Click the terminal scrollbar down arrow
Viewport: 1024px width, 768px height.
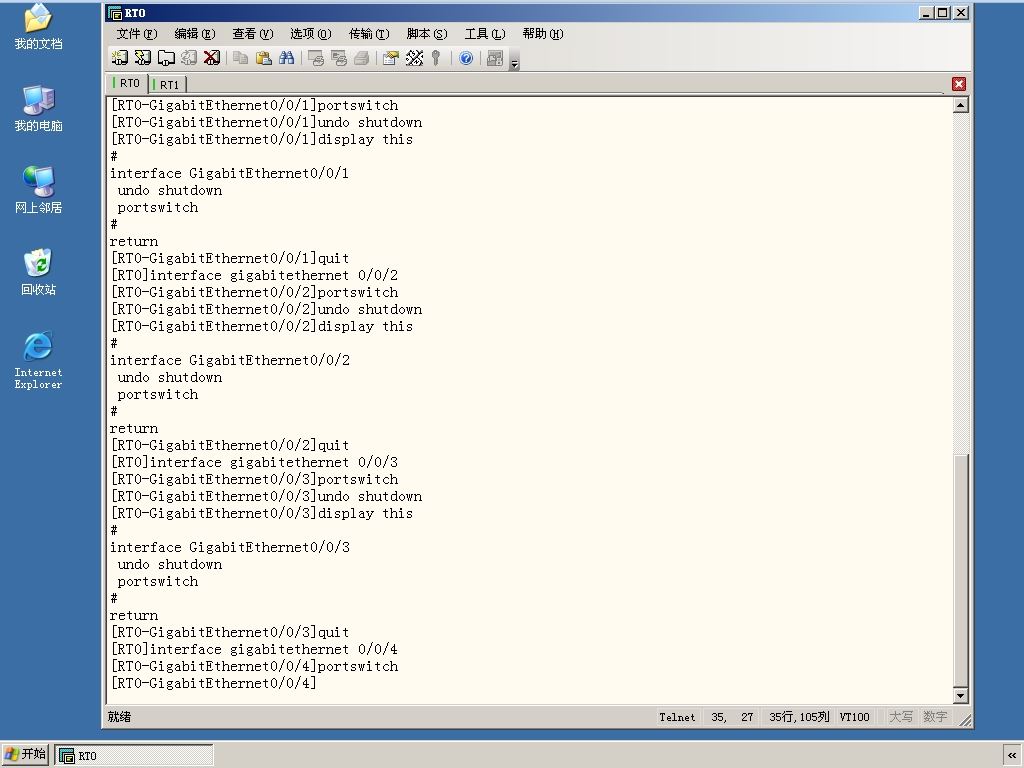(961, 696)
